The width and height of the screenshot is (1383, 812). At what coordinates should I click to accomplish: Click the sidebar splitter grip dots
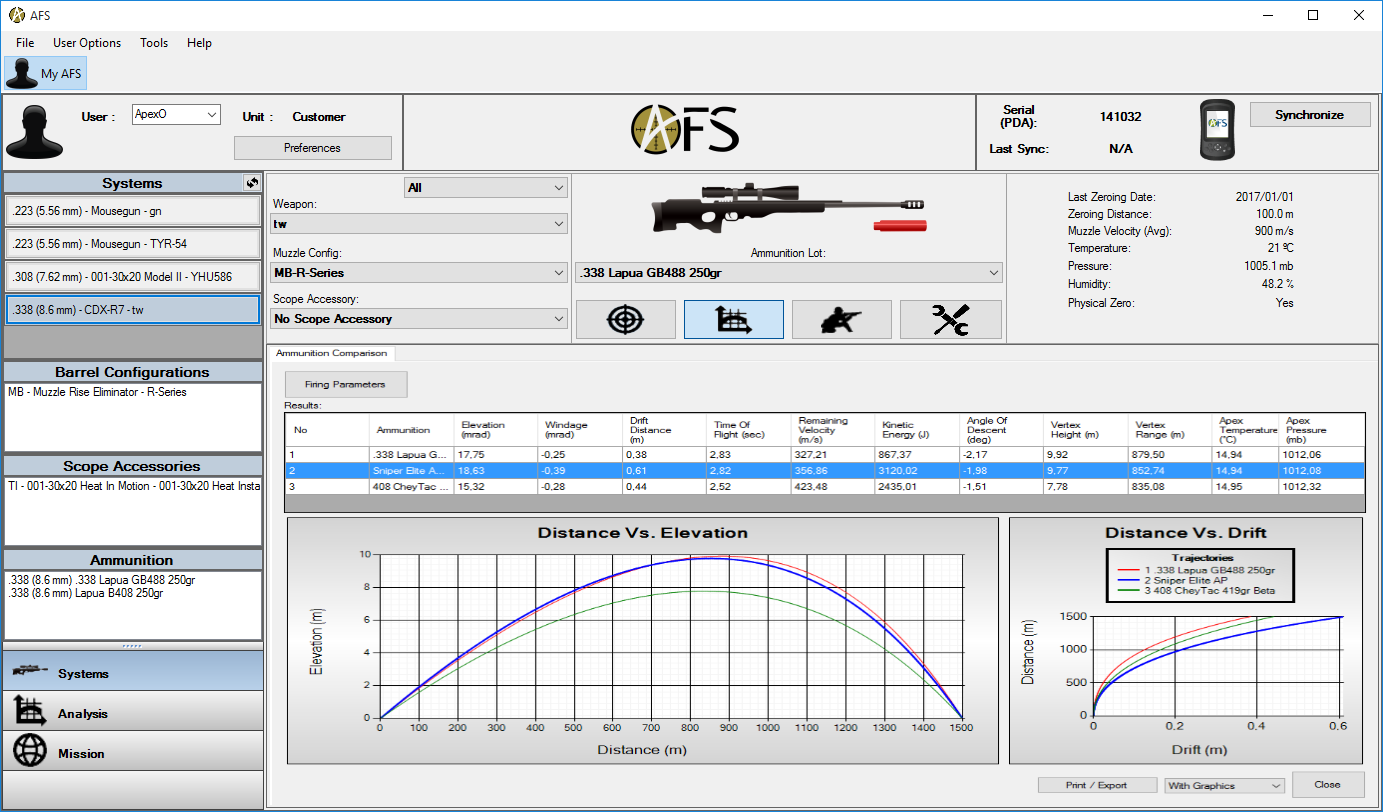(132, 646)
